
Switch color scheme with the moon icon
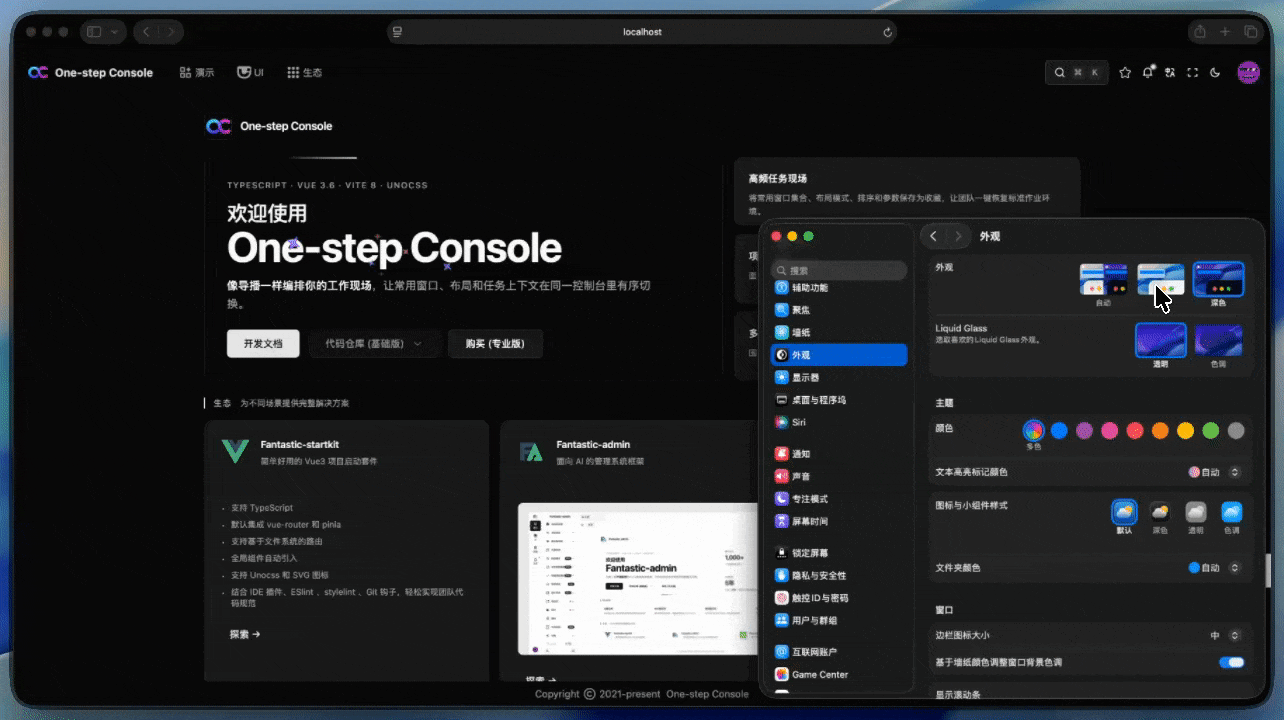(x=1215, y=72)
